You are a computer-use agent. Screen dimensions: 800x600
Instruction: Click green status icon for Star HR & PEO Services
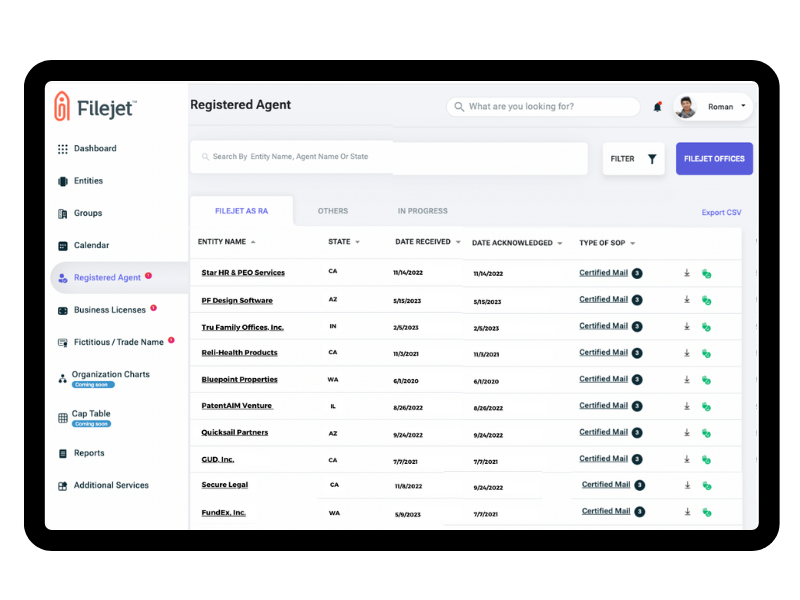[707, 274]
